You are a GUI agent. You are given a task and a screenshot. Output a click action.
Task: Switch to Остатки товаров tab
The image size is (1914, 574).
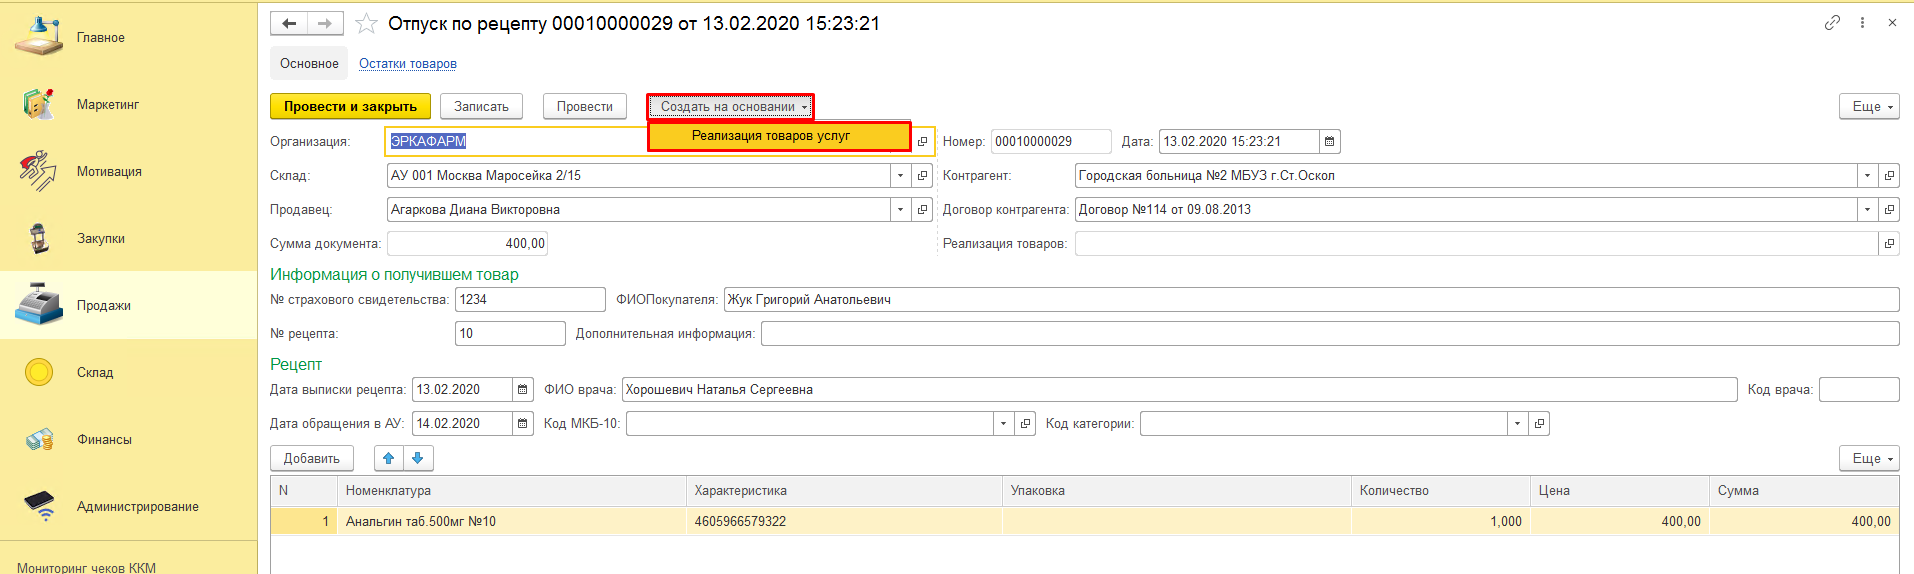(x=408, y=64)
